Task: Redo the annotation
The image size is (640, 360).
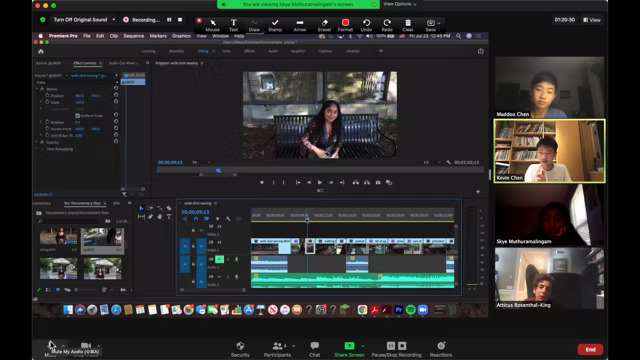Action: tap(387, 25)
